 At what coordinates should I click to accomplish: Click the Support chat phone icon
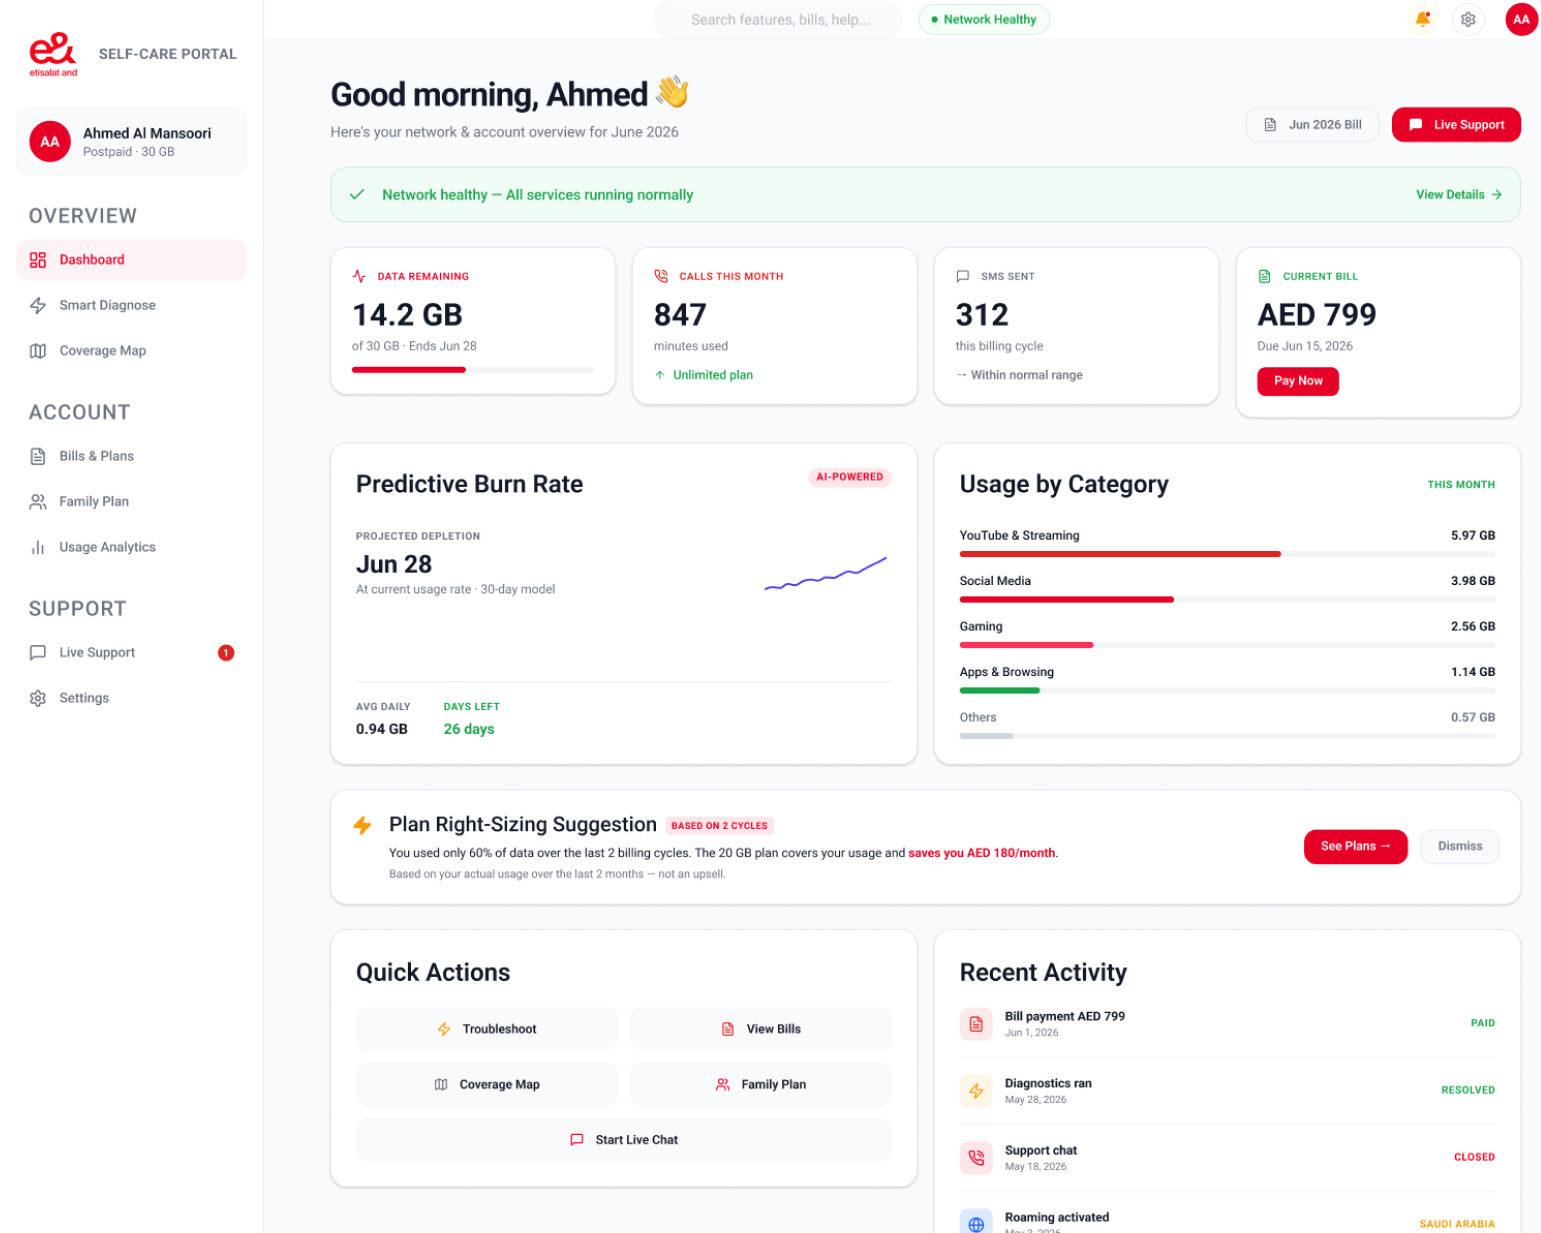point(976,1158)
